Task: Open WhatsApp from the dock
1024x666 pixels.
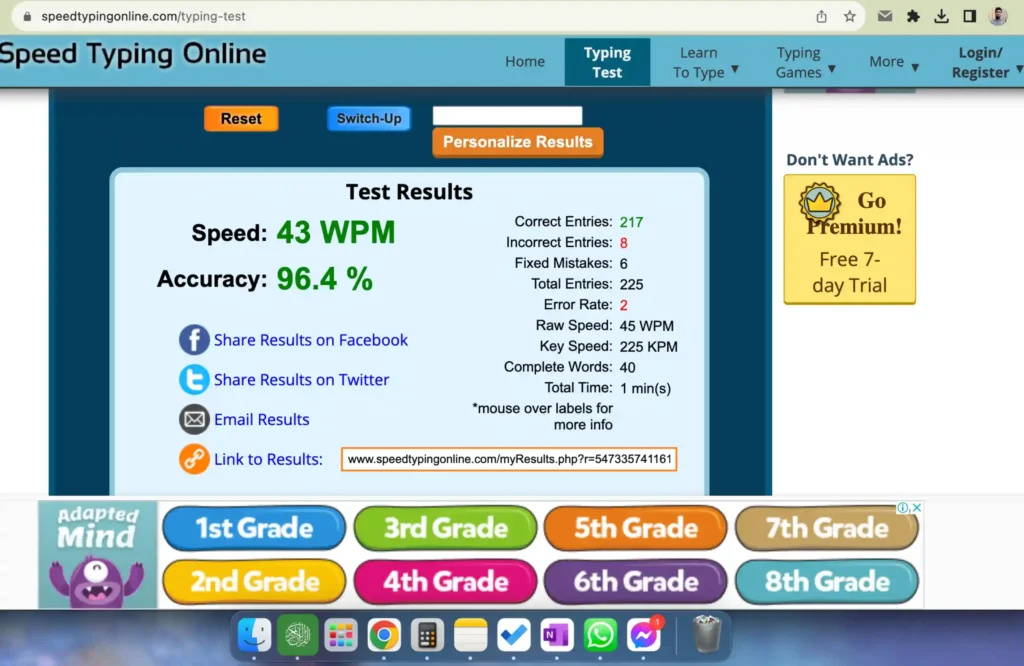Action: [x=600, y=634]
